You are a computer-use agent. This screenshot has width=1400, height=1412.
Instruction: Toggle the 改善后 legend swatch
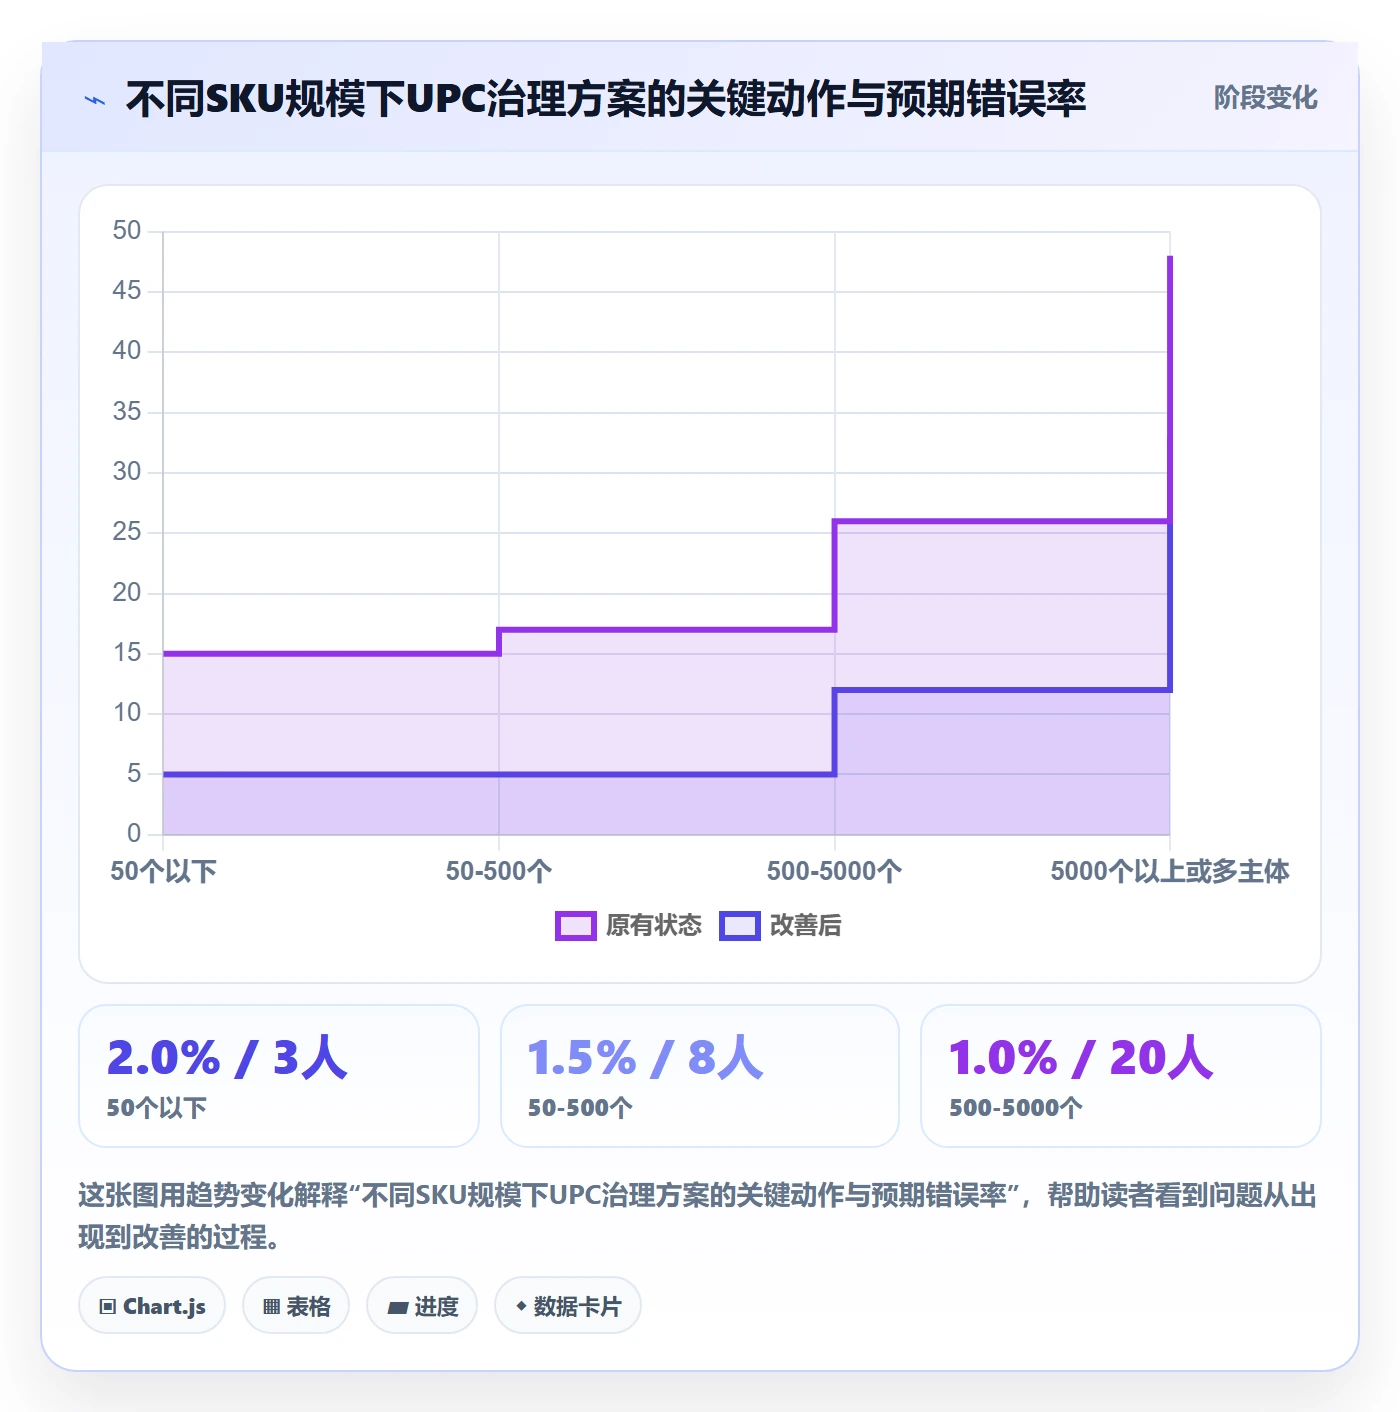(740, 926)
